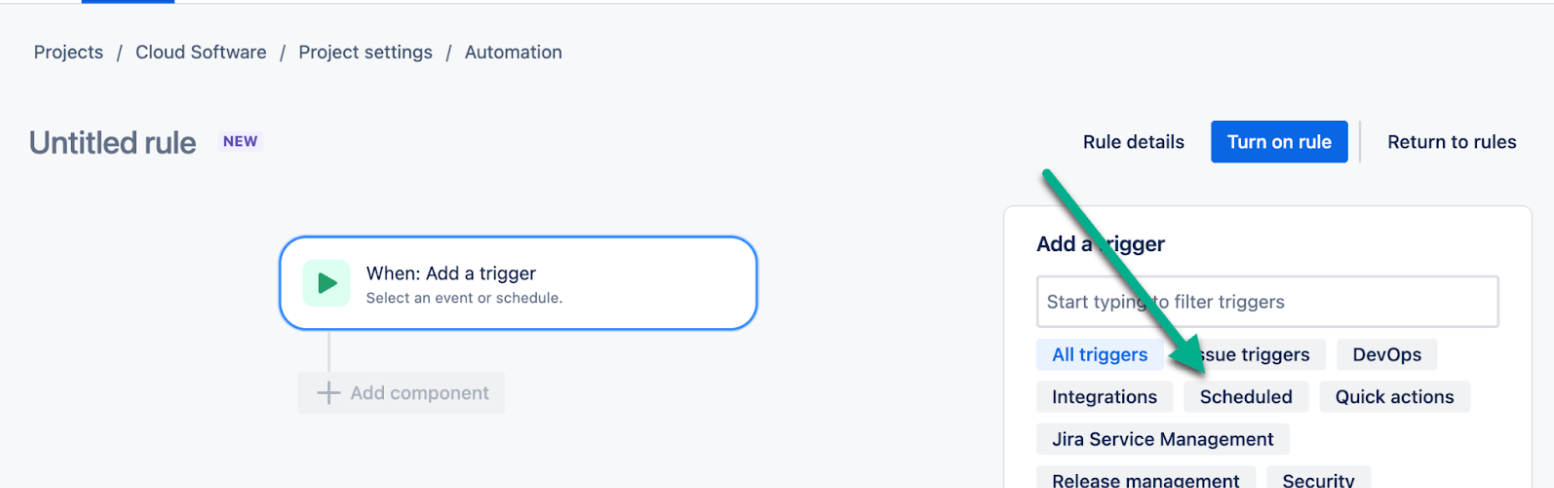This screenshot has width=1554, height=488.
Task: Click the NEW badge next to the rule title
Action: [x=240, y=141]
